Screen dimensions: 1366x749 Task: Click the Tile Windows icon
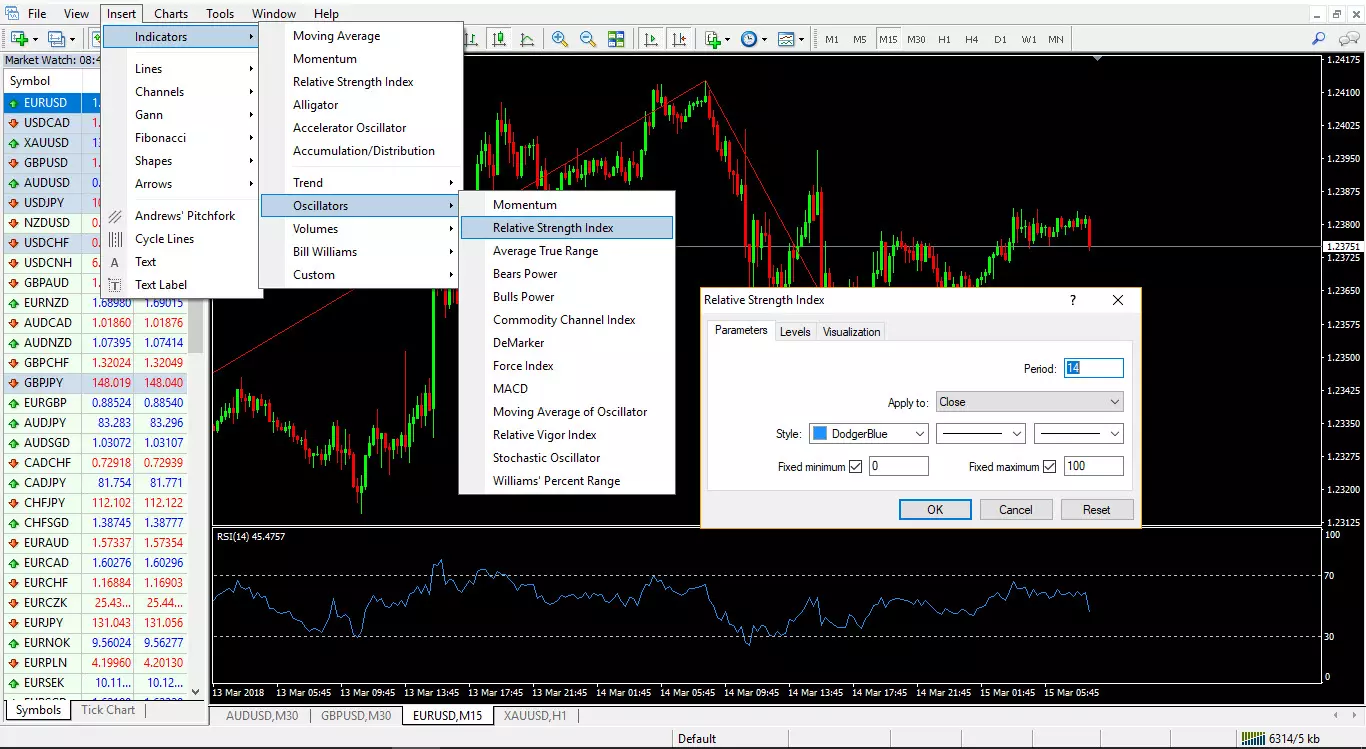tap(616, 39)
